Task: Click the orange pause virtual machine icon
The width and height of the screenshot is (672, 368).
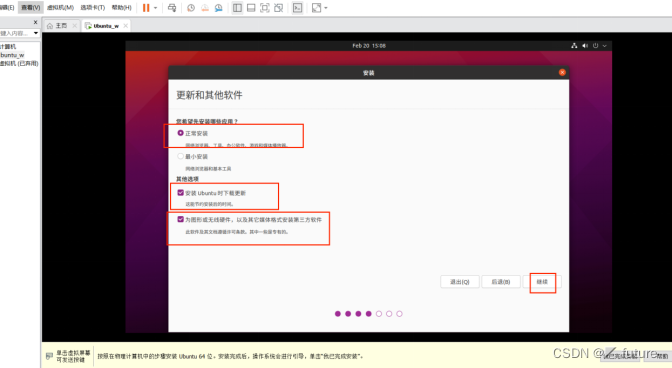Action: coord(146,8)
